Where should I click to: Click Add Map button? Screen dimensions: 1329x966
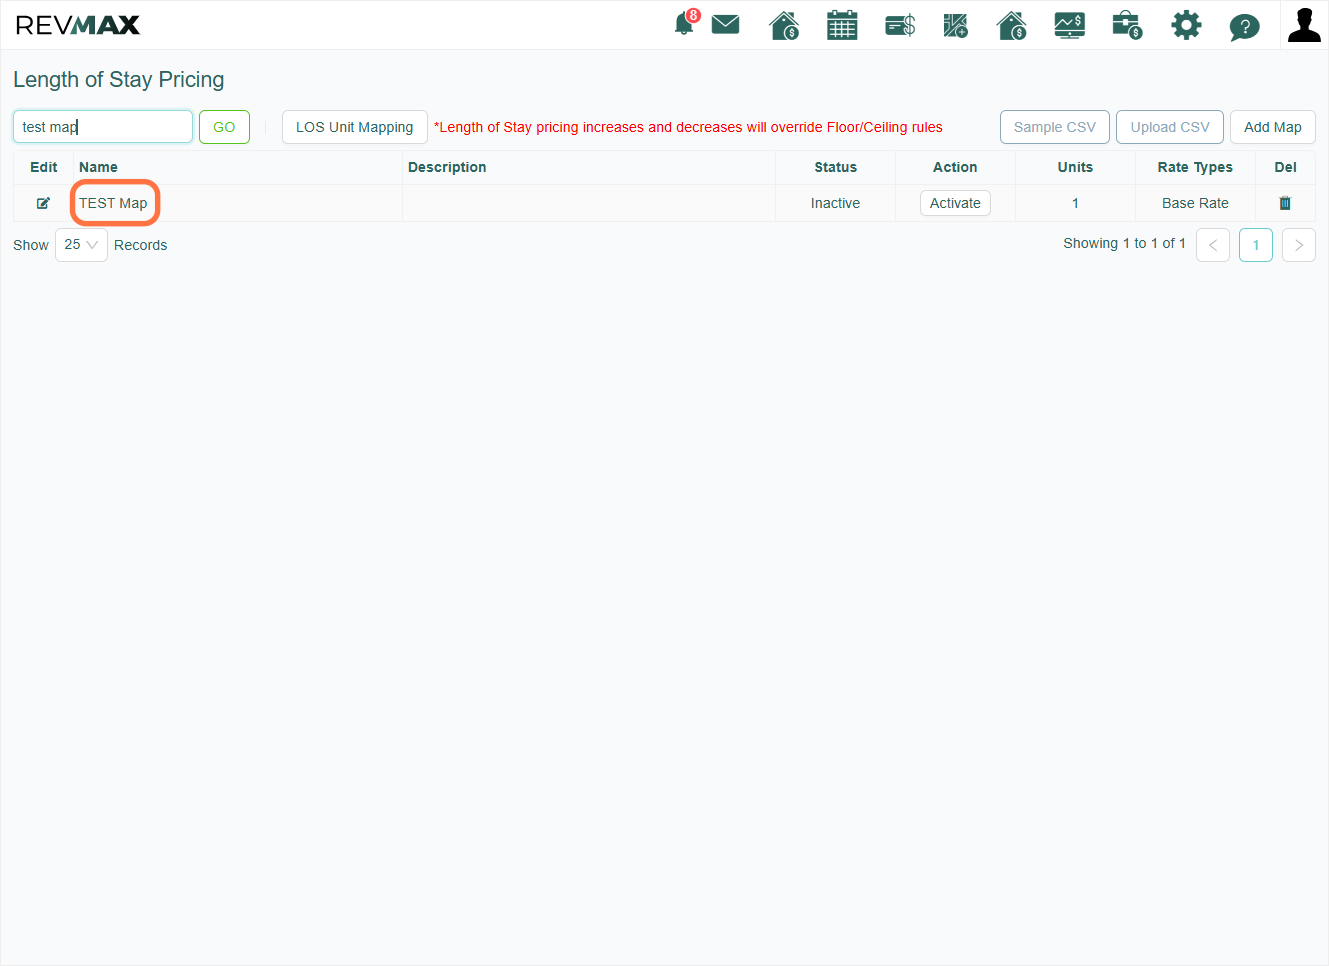[1272, 127]
